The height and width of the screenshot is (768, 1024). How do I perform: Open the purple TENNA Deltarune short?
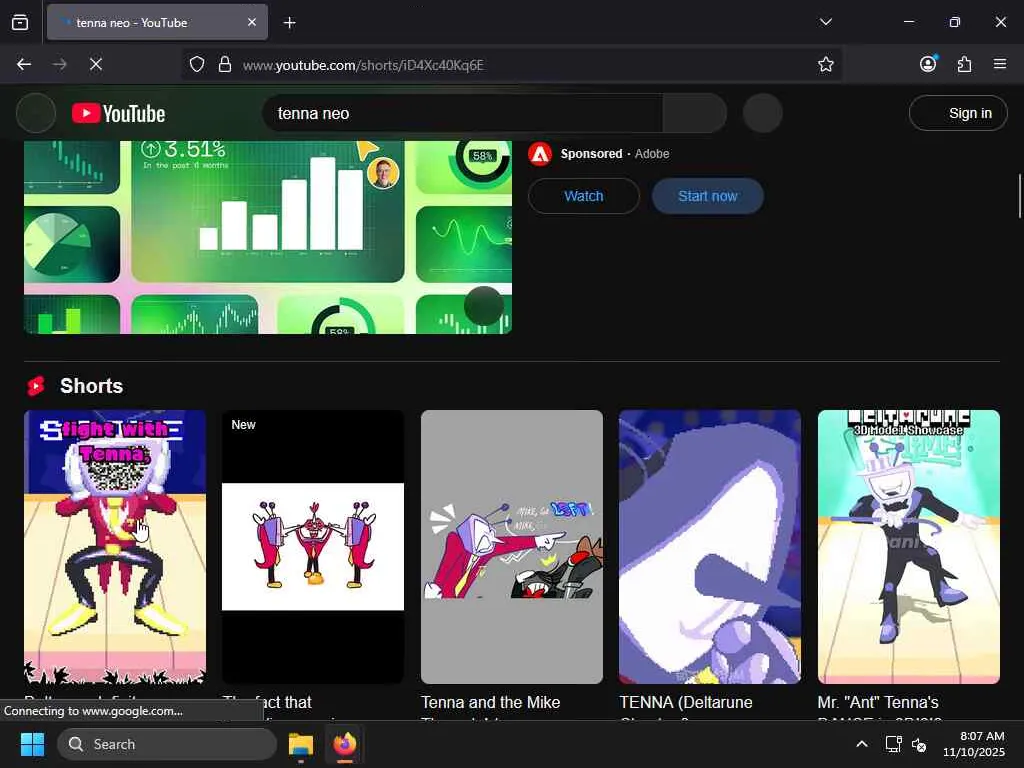click(x=710, y=547)
